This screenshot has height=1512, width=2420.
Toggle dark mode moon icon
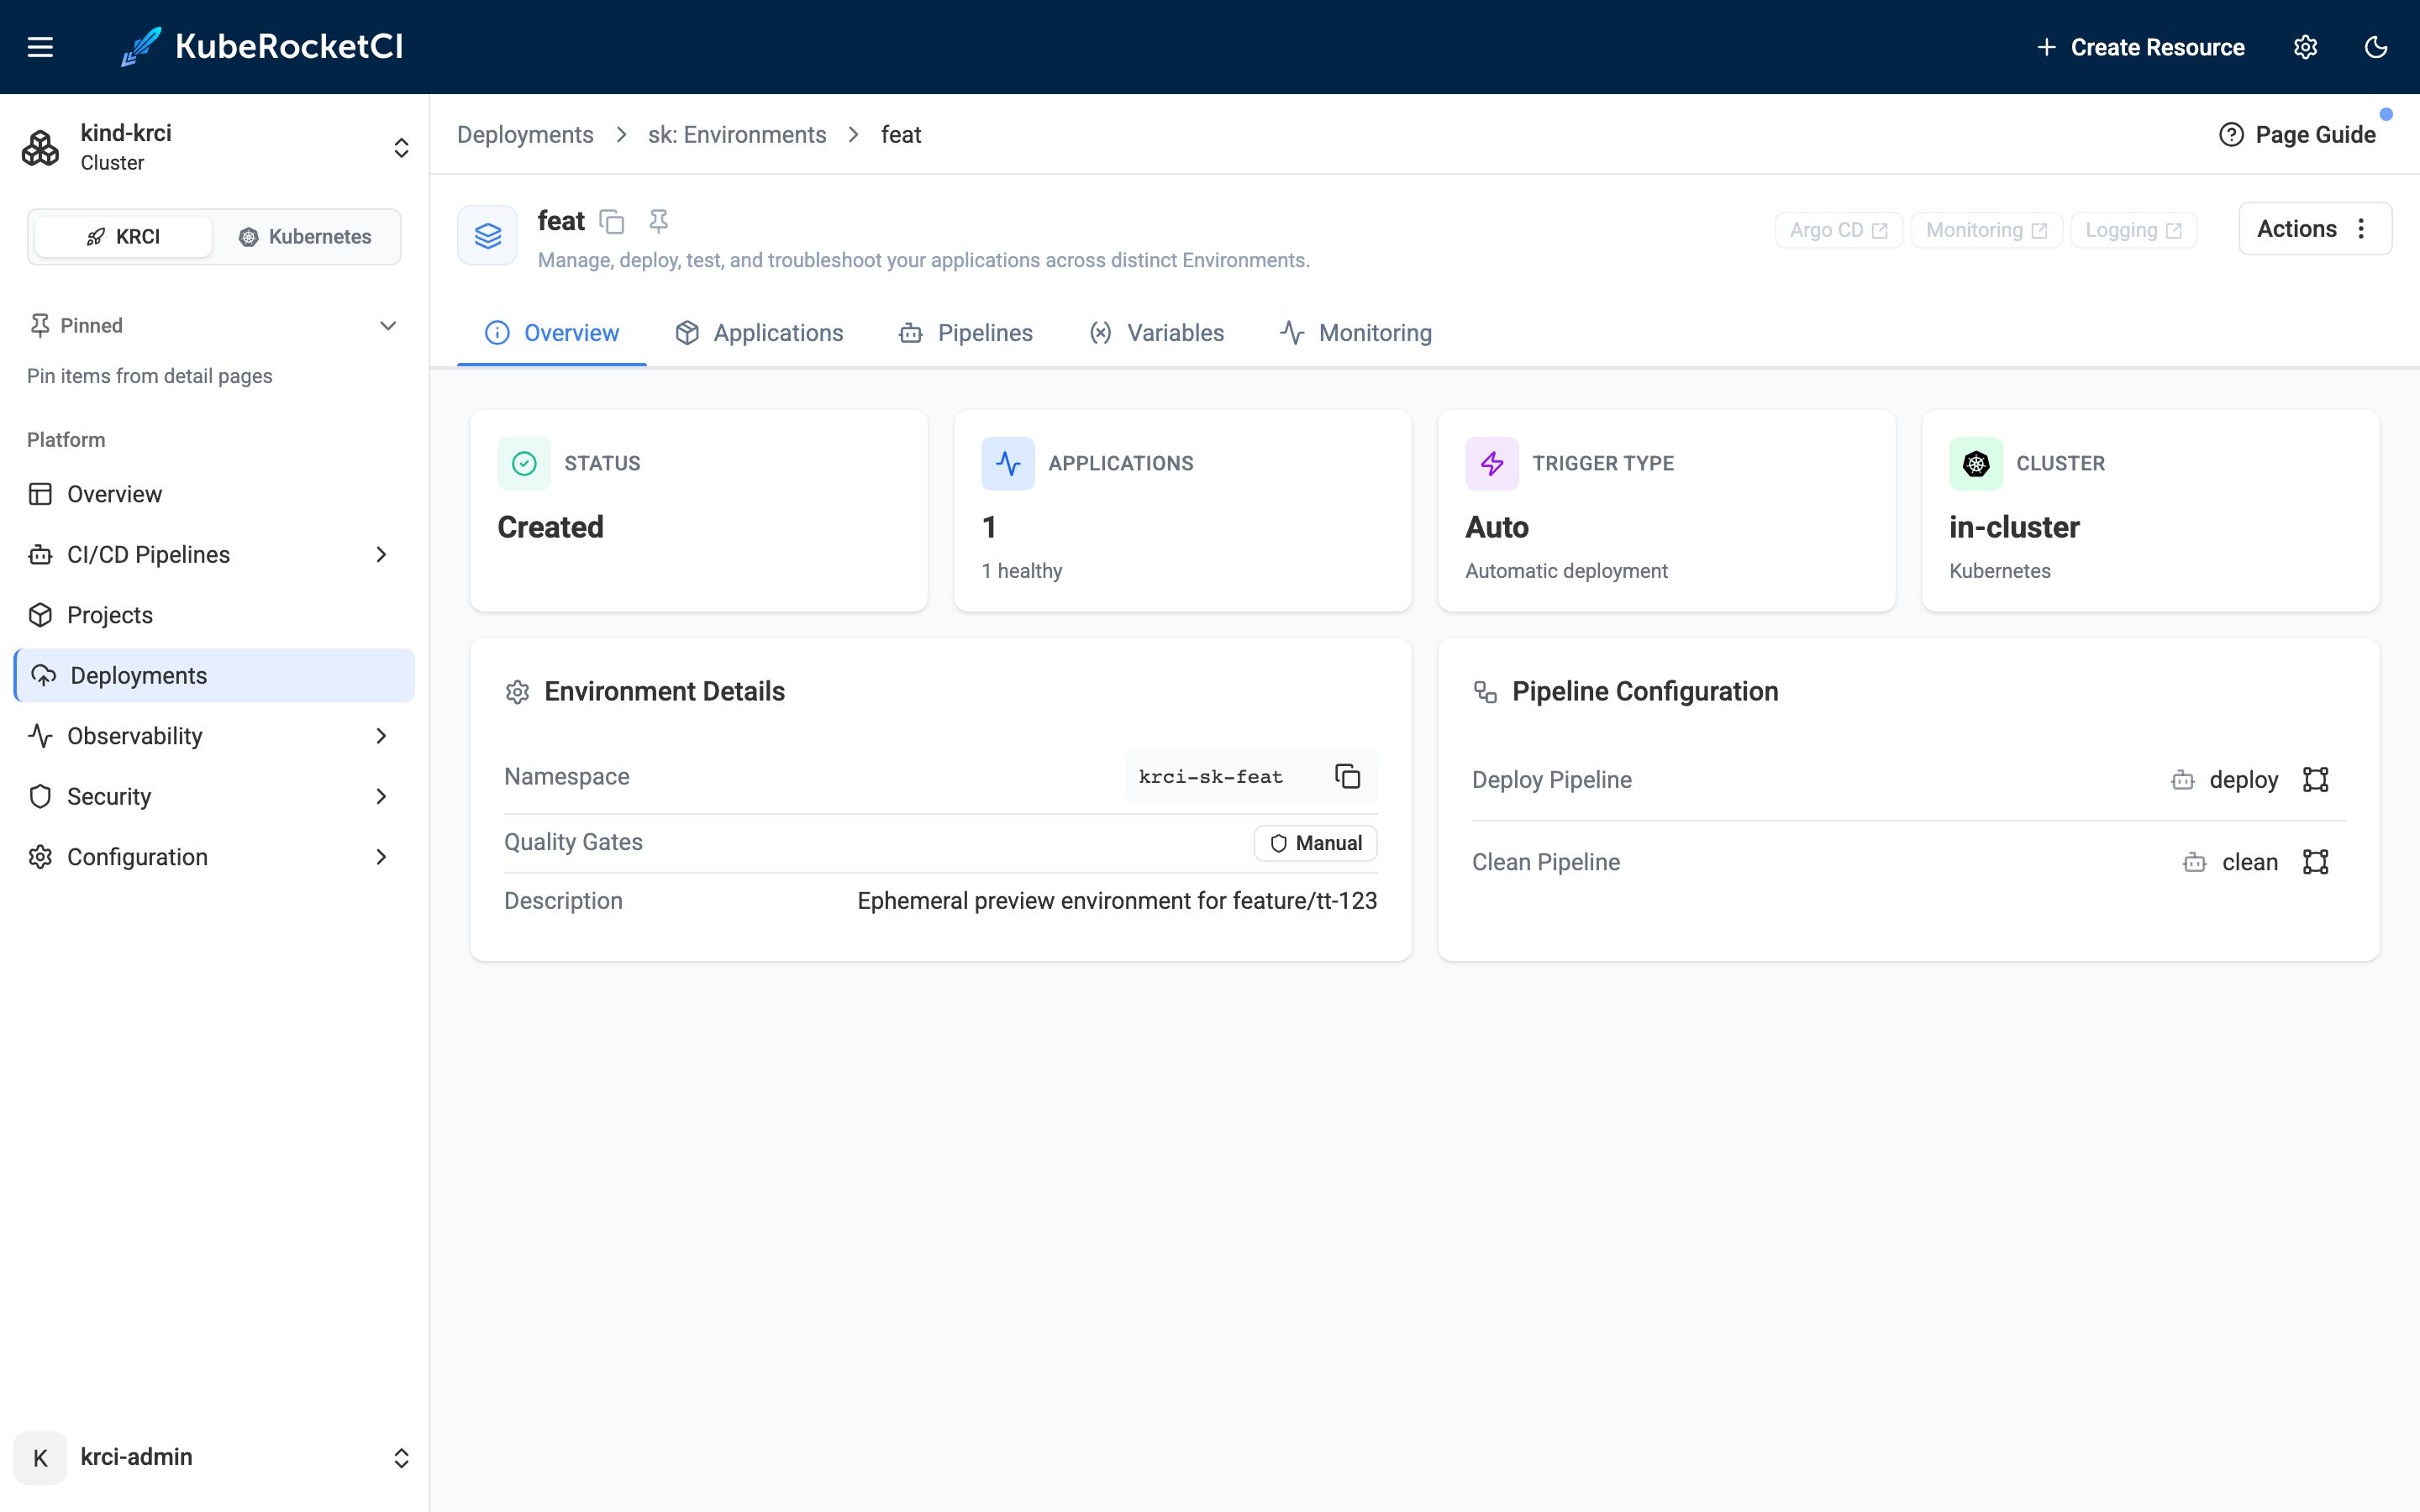[2376, 47]
